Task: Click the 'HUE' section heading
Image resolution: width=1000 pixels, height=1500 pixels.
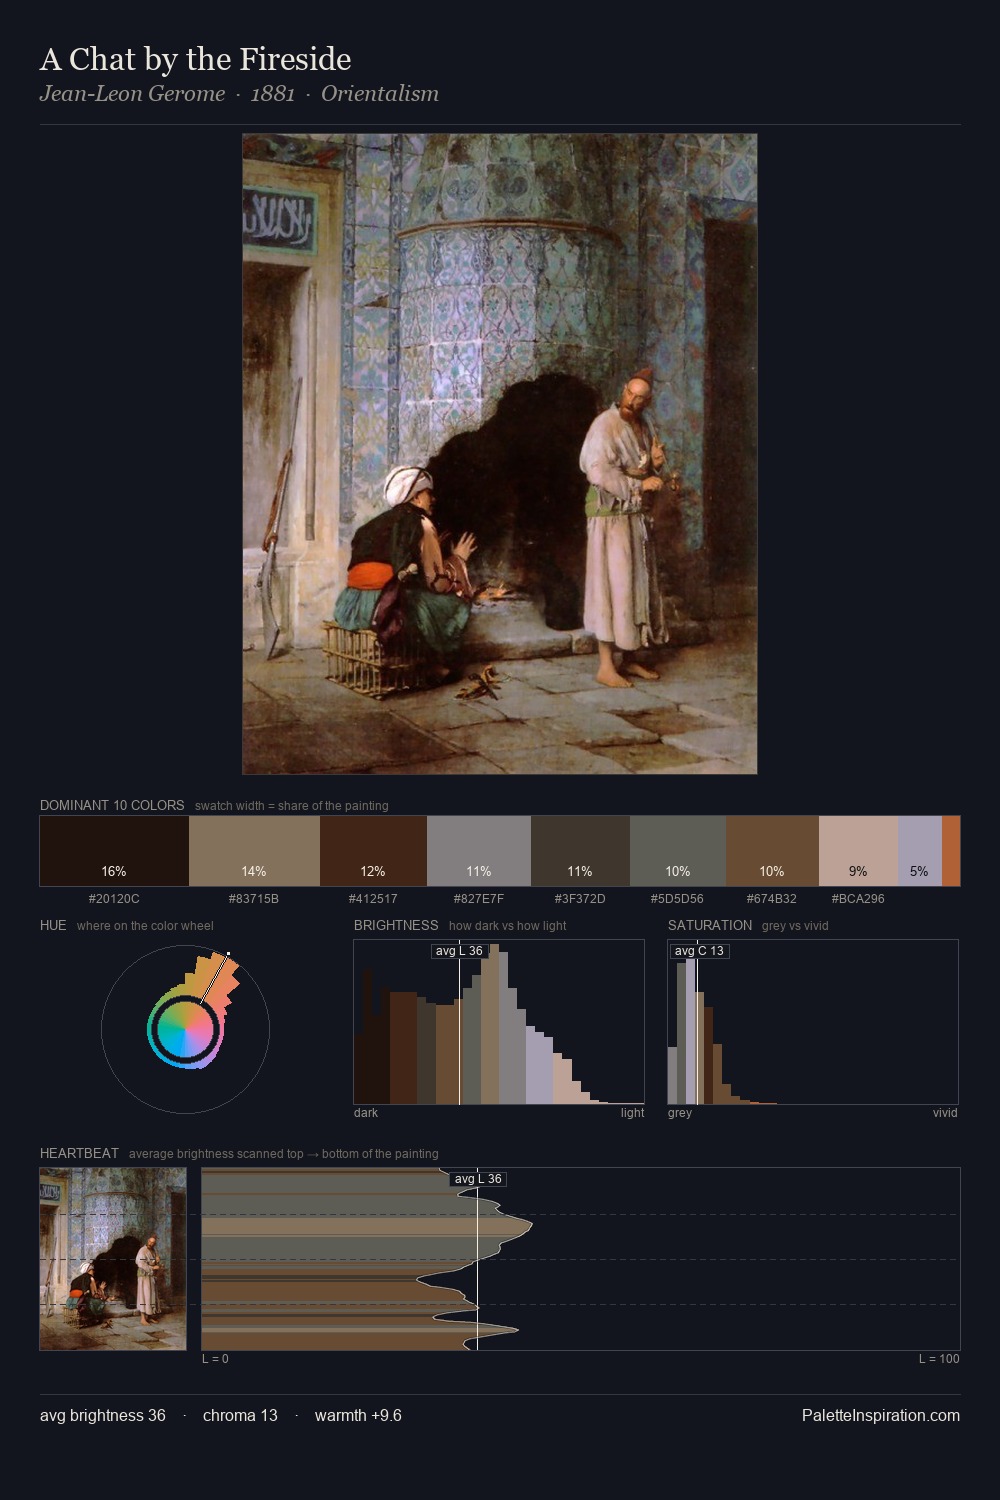Action: point(53,925)
